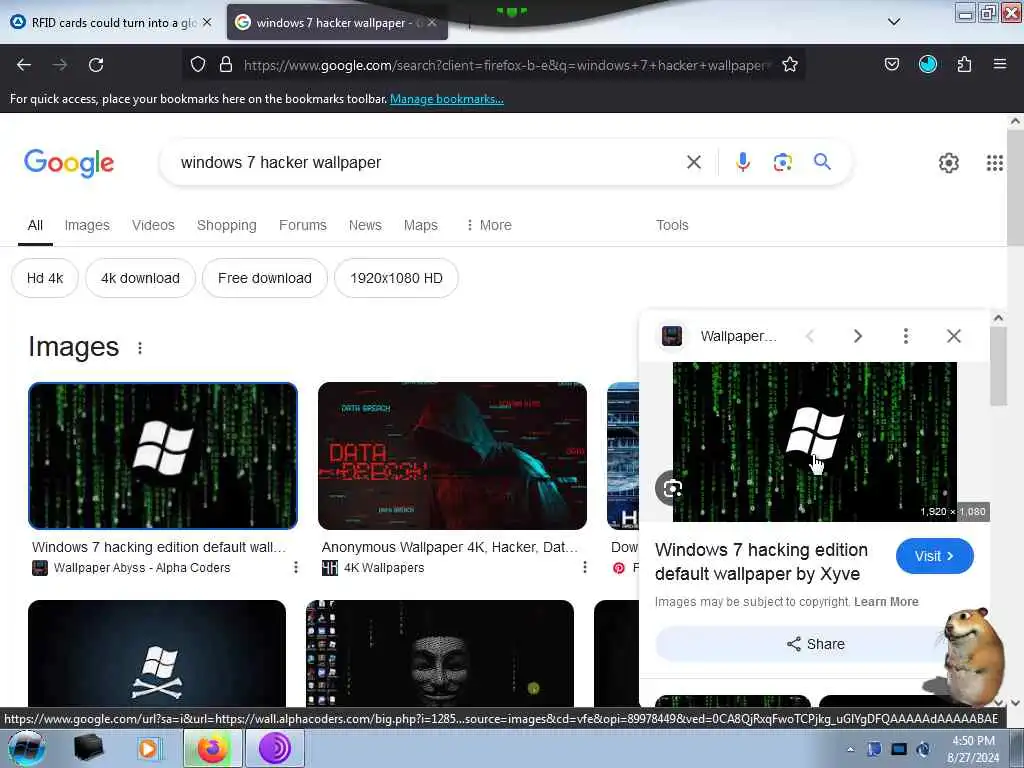Open the tracking protection shield icon
1024x768 pixels.
[198, 64]
